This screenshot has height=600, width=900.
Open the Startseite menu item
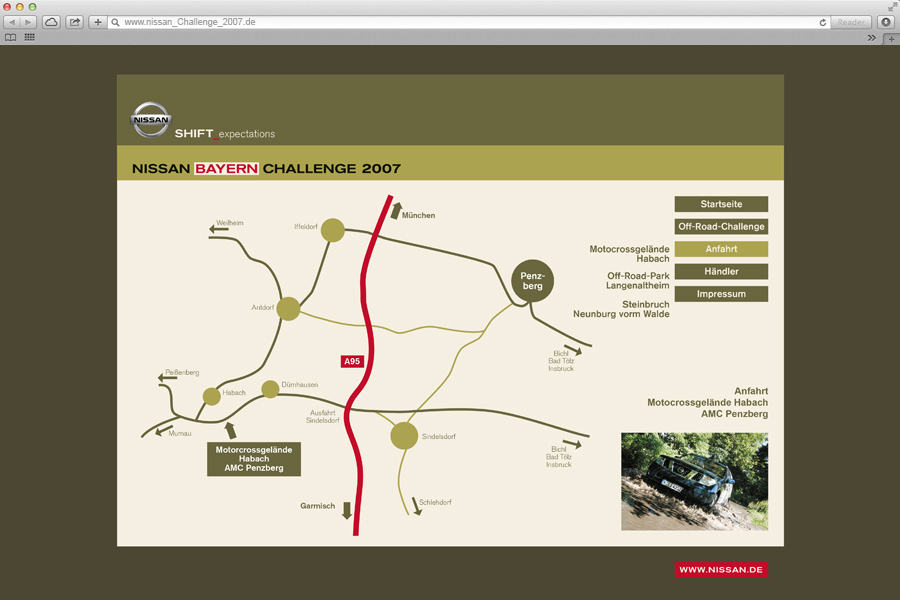(721, 204)
